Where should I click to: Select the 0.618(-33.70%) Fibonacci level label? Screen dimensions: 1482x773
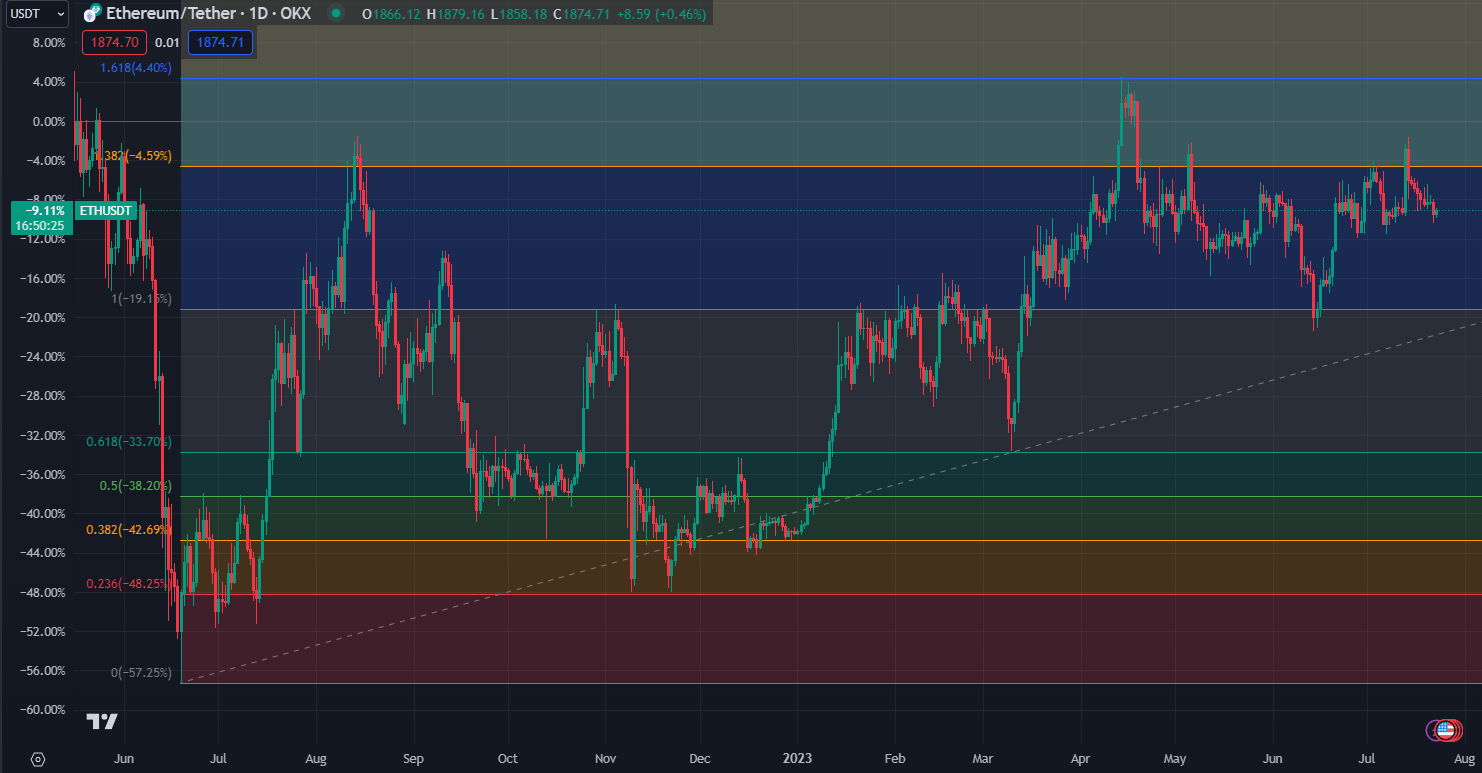point(128,442)
